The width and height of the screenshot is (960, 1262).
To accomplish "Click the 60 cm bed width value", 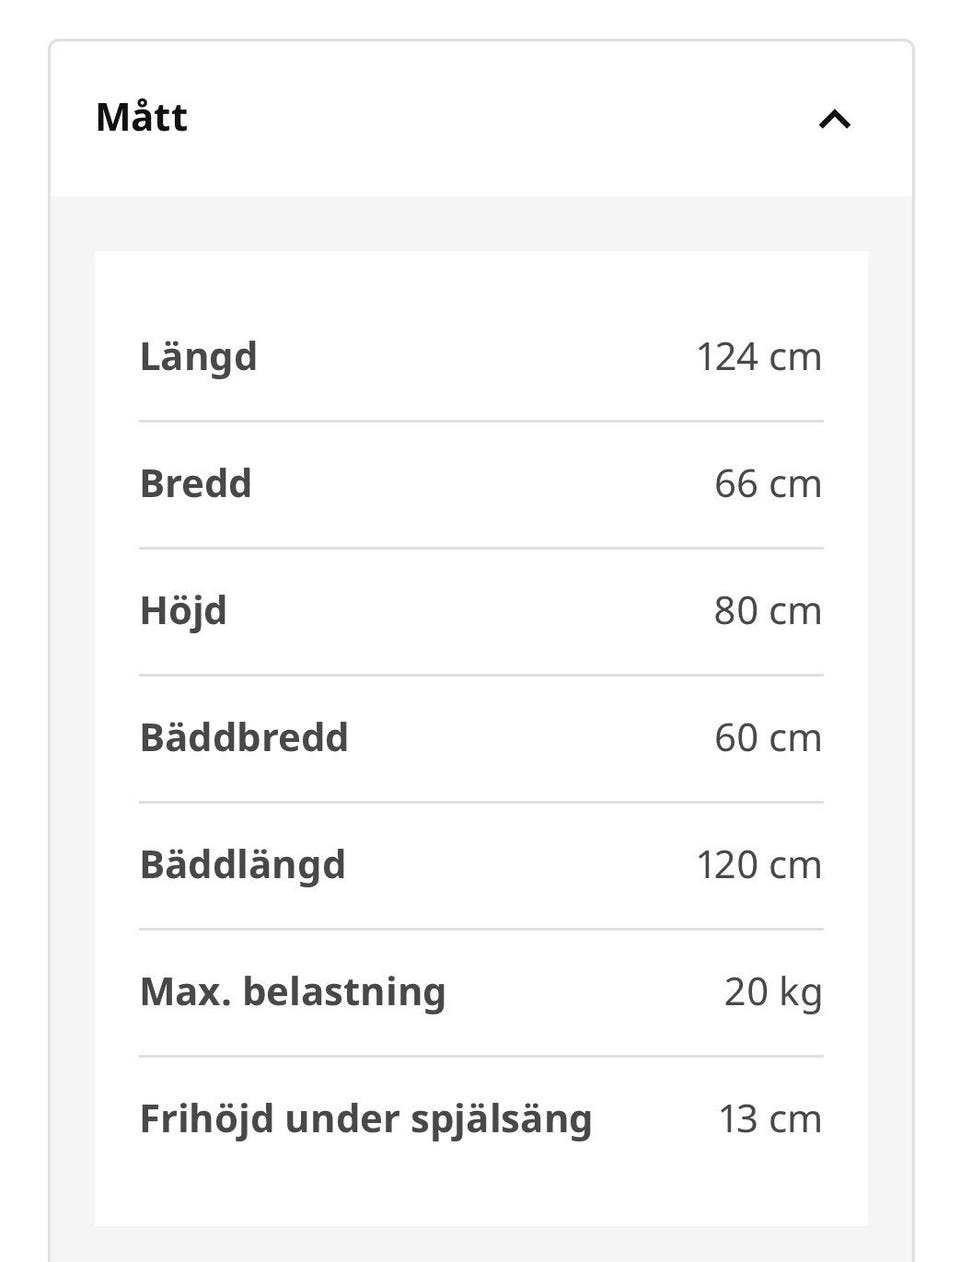I will point(768,738).
